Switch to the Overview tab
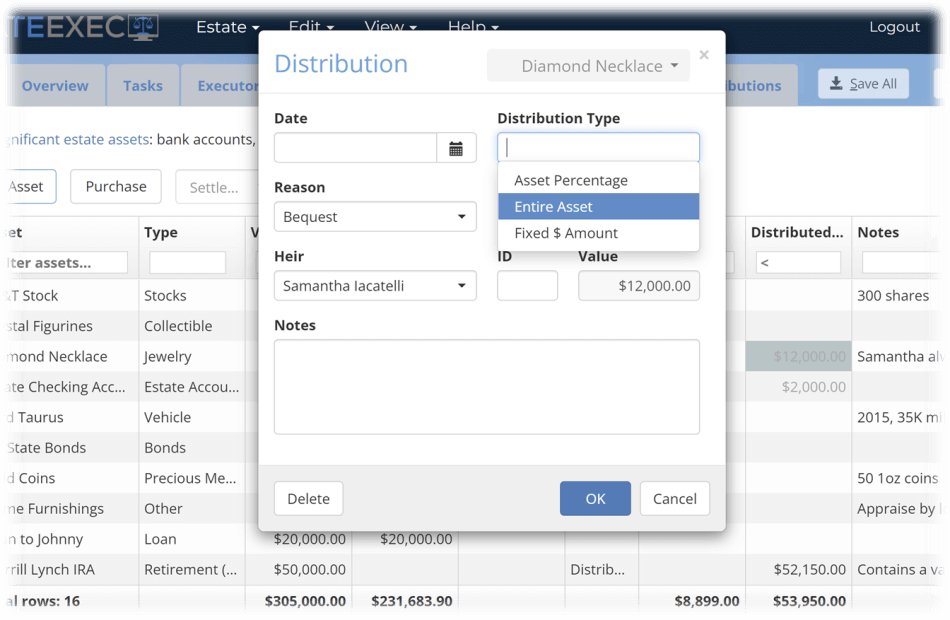950x620 pixels. 55,85
